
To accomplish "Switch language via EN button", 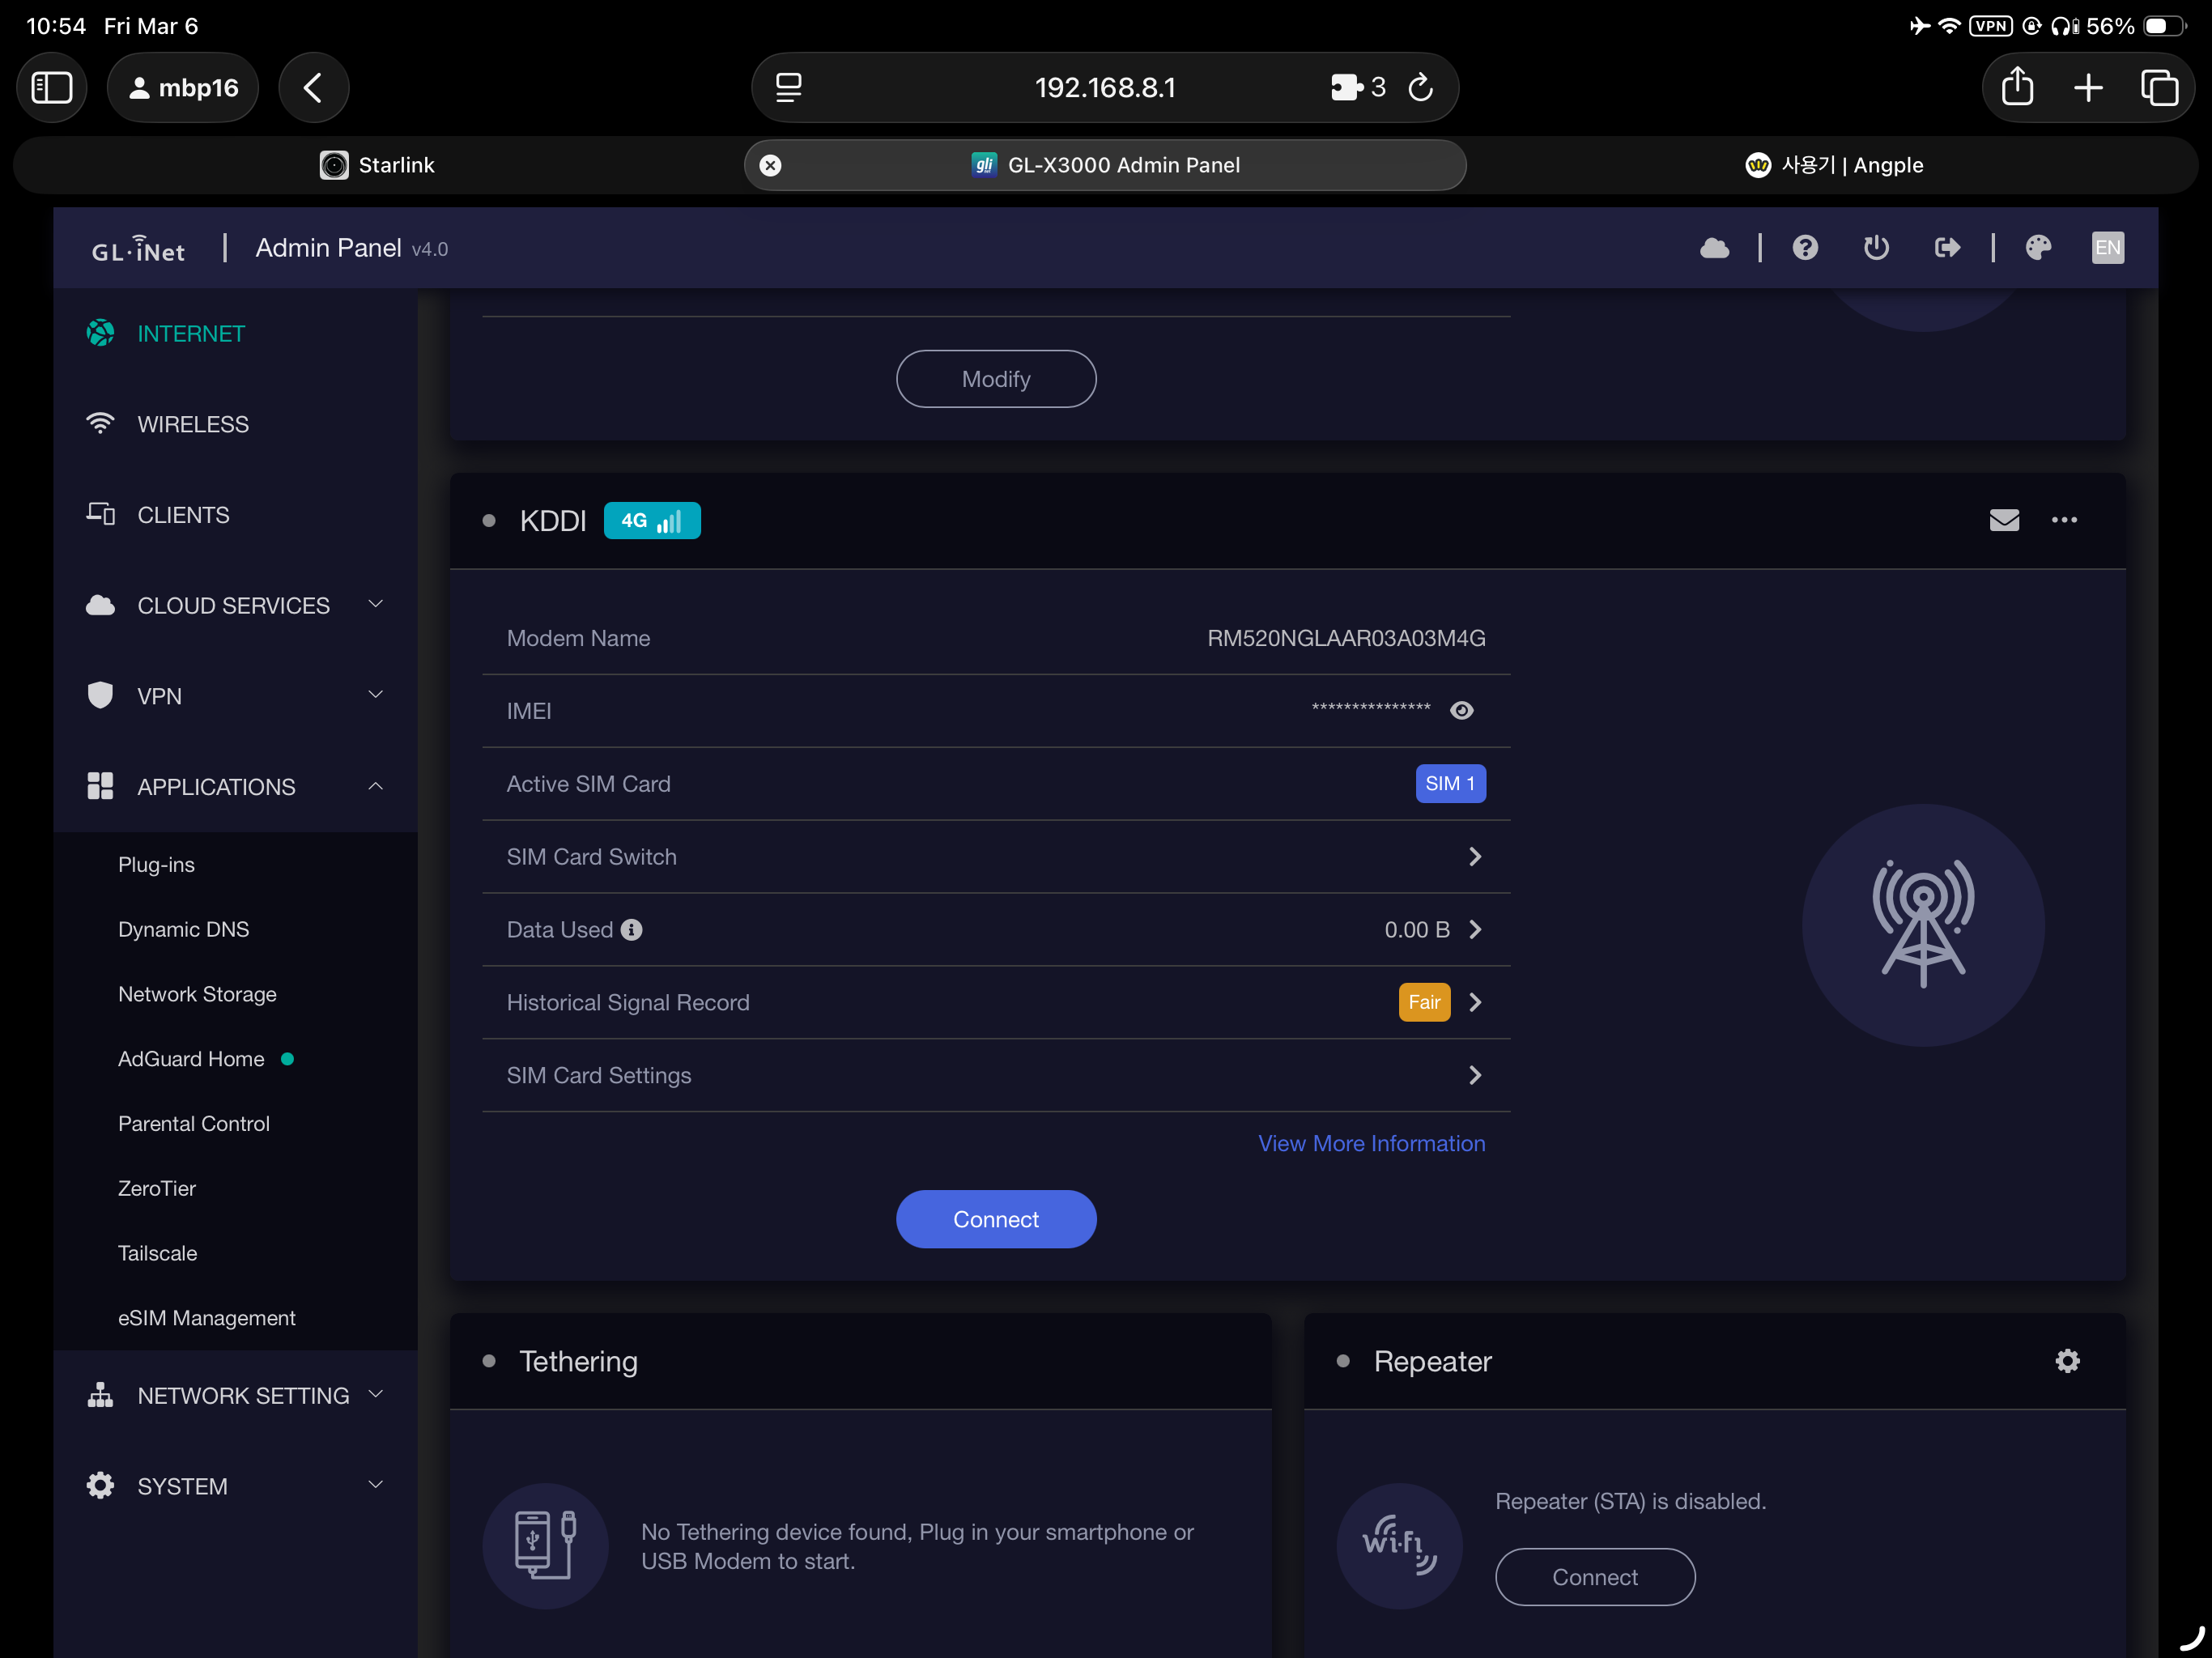I will tap(2107, 248).
